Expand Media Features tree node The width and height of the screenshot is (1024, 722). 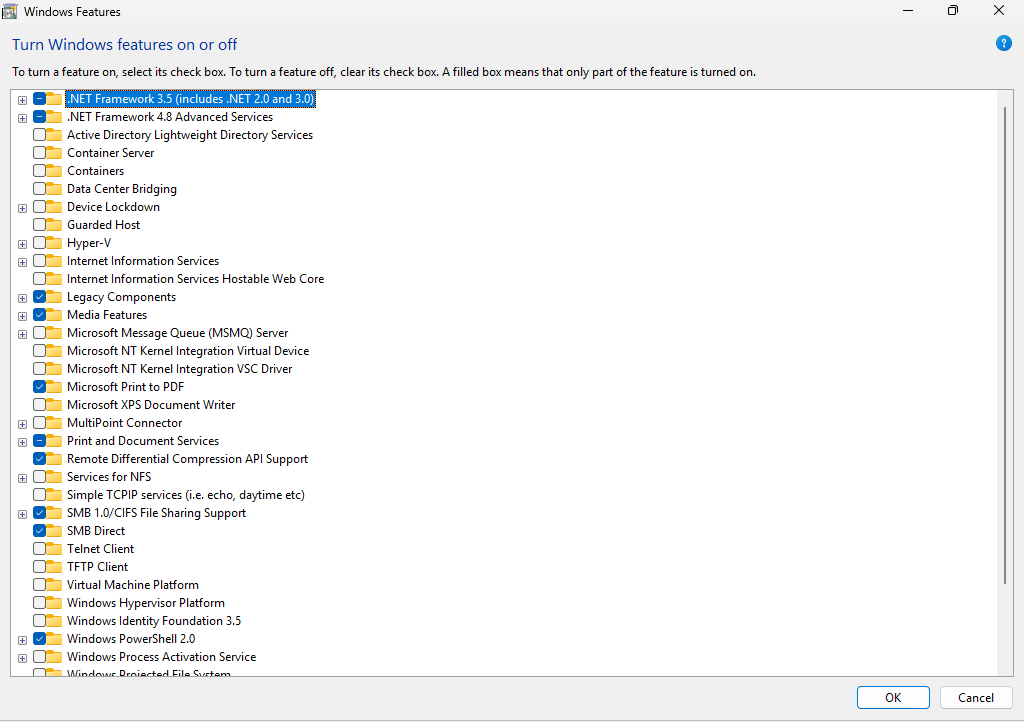point(22,316)
